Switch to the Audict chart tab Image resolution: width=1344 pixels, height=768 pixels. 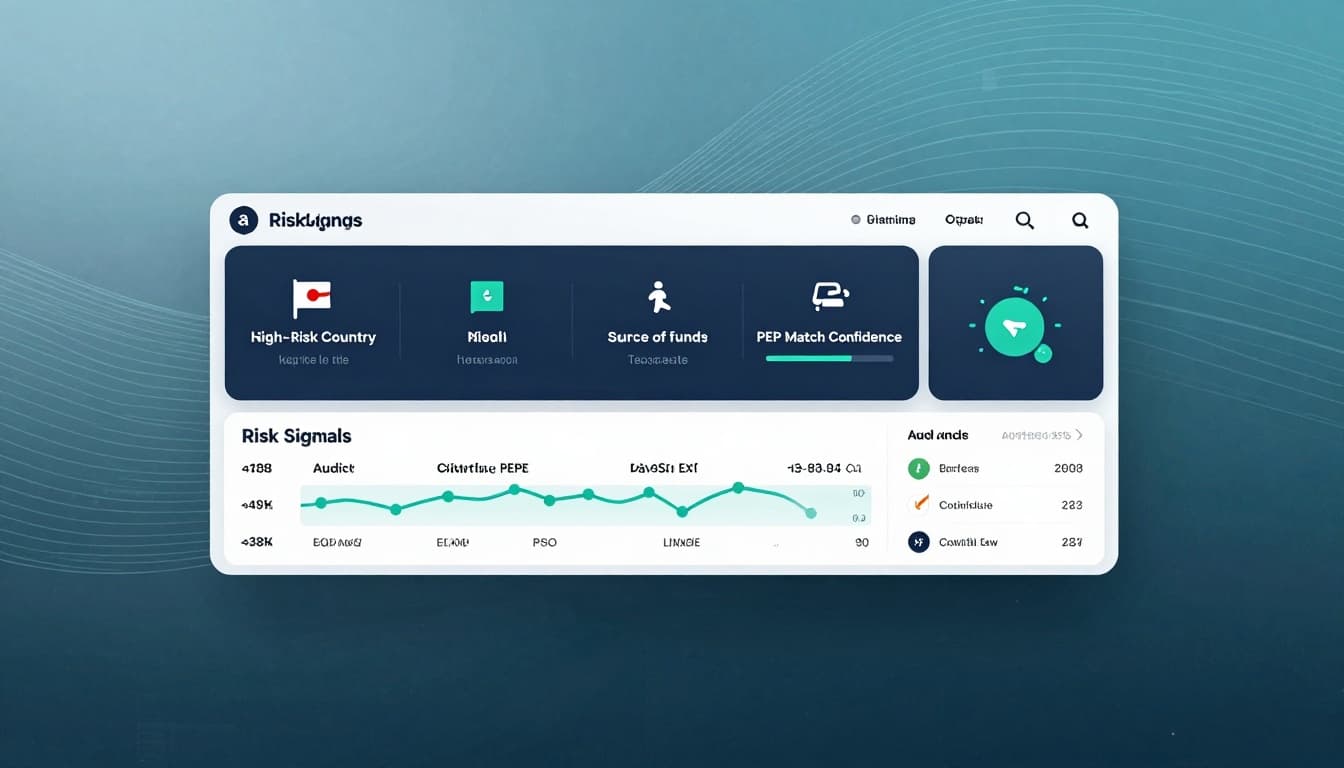click(x=333, y=468)
